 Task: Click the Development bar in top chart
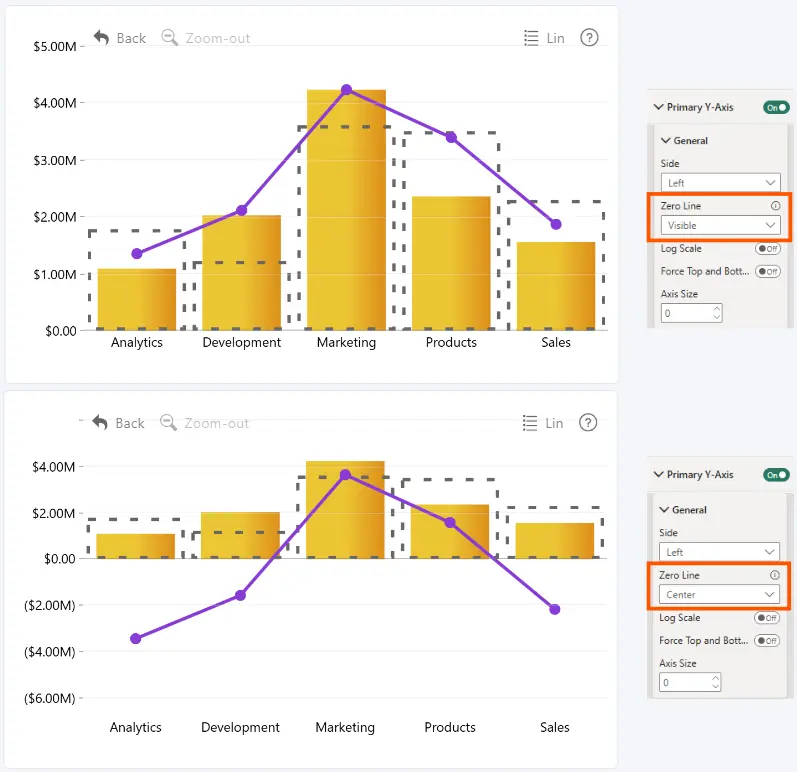tap(241, 273)
